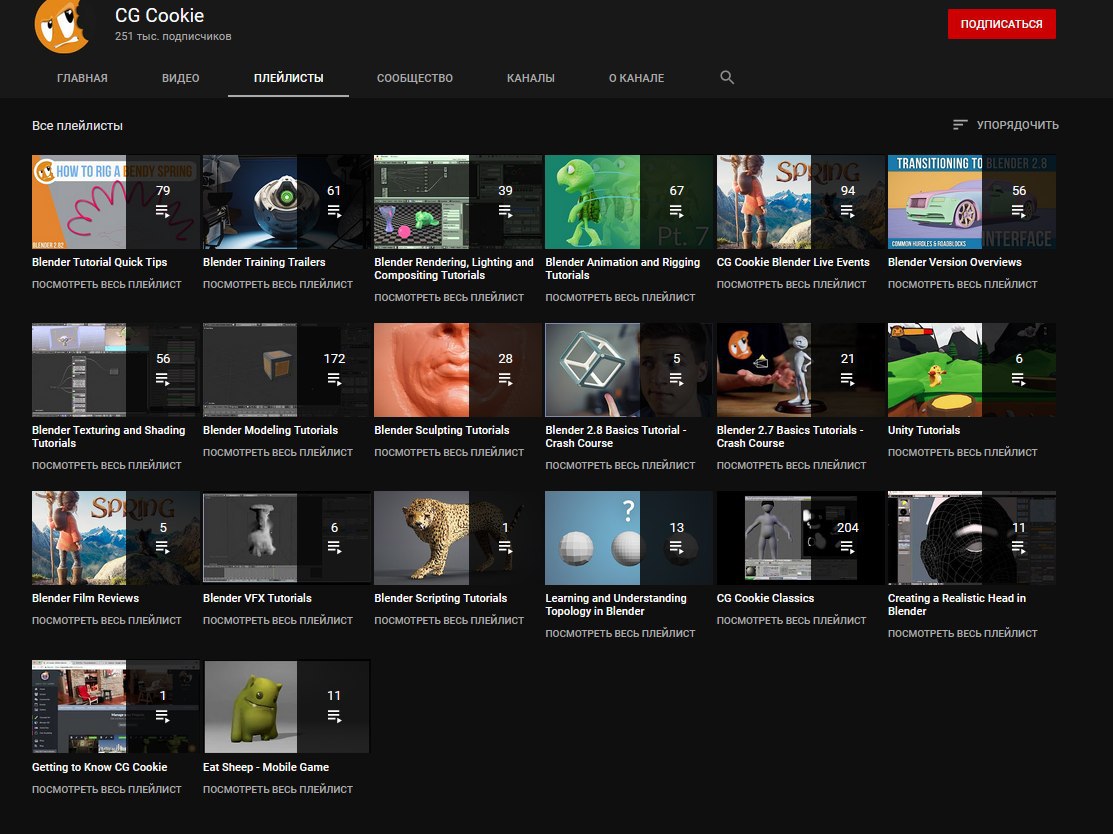
Task: Open the channel search magnifier icon
Action: coord(727,77)
